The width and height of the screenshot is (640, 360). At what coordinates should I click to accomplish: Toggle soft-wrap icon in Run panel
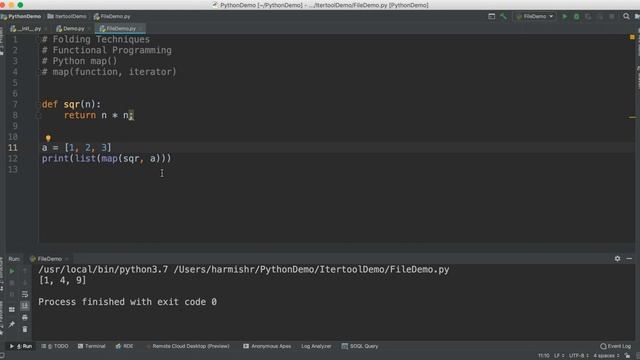tap(25, 294)
